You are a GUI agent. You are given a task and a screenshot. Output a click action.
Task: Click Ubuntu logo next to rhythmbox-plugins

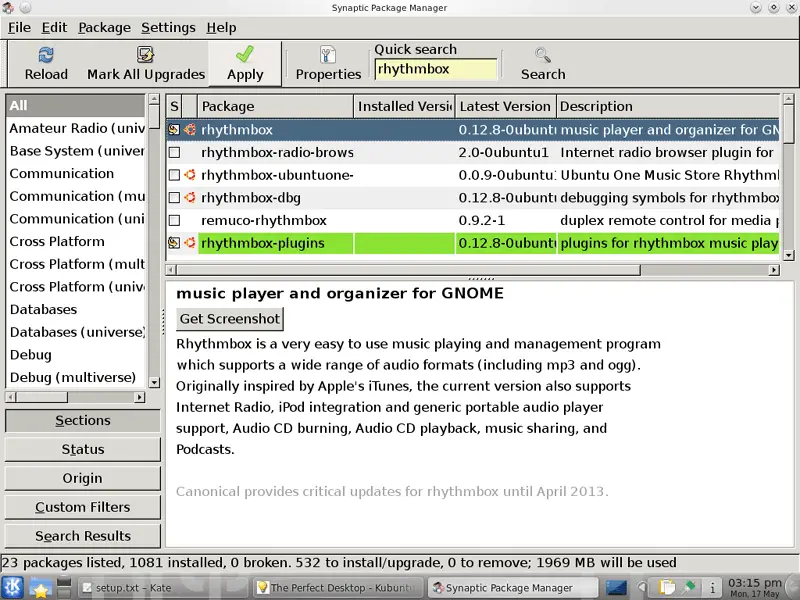point(190,243)
